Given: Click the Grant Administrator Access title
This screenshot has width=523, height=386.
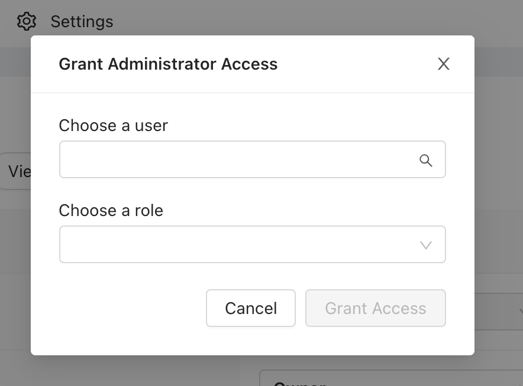Looking at the screenshot, I should point(168,64).
